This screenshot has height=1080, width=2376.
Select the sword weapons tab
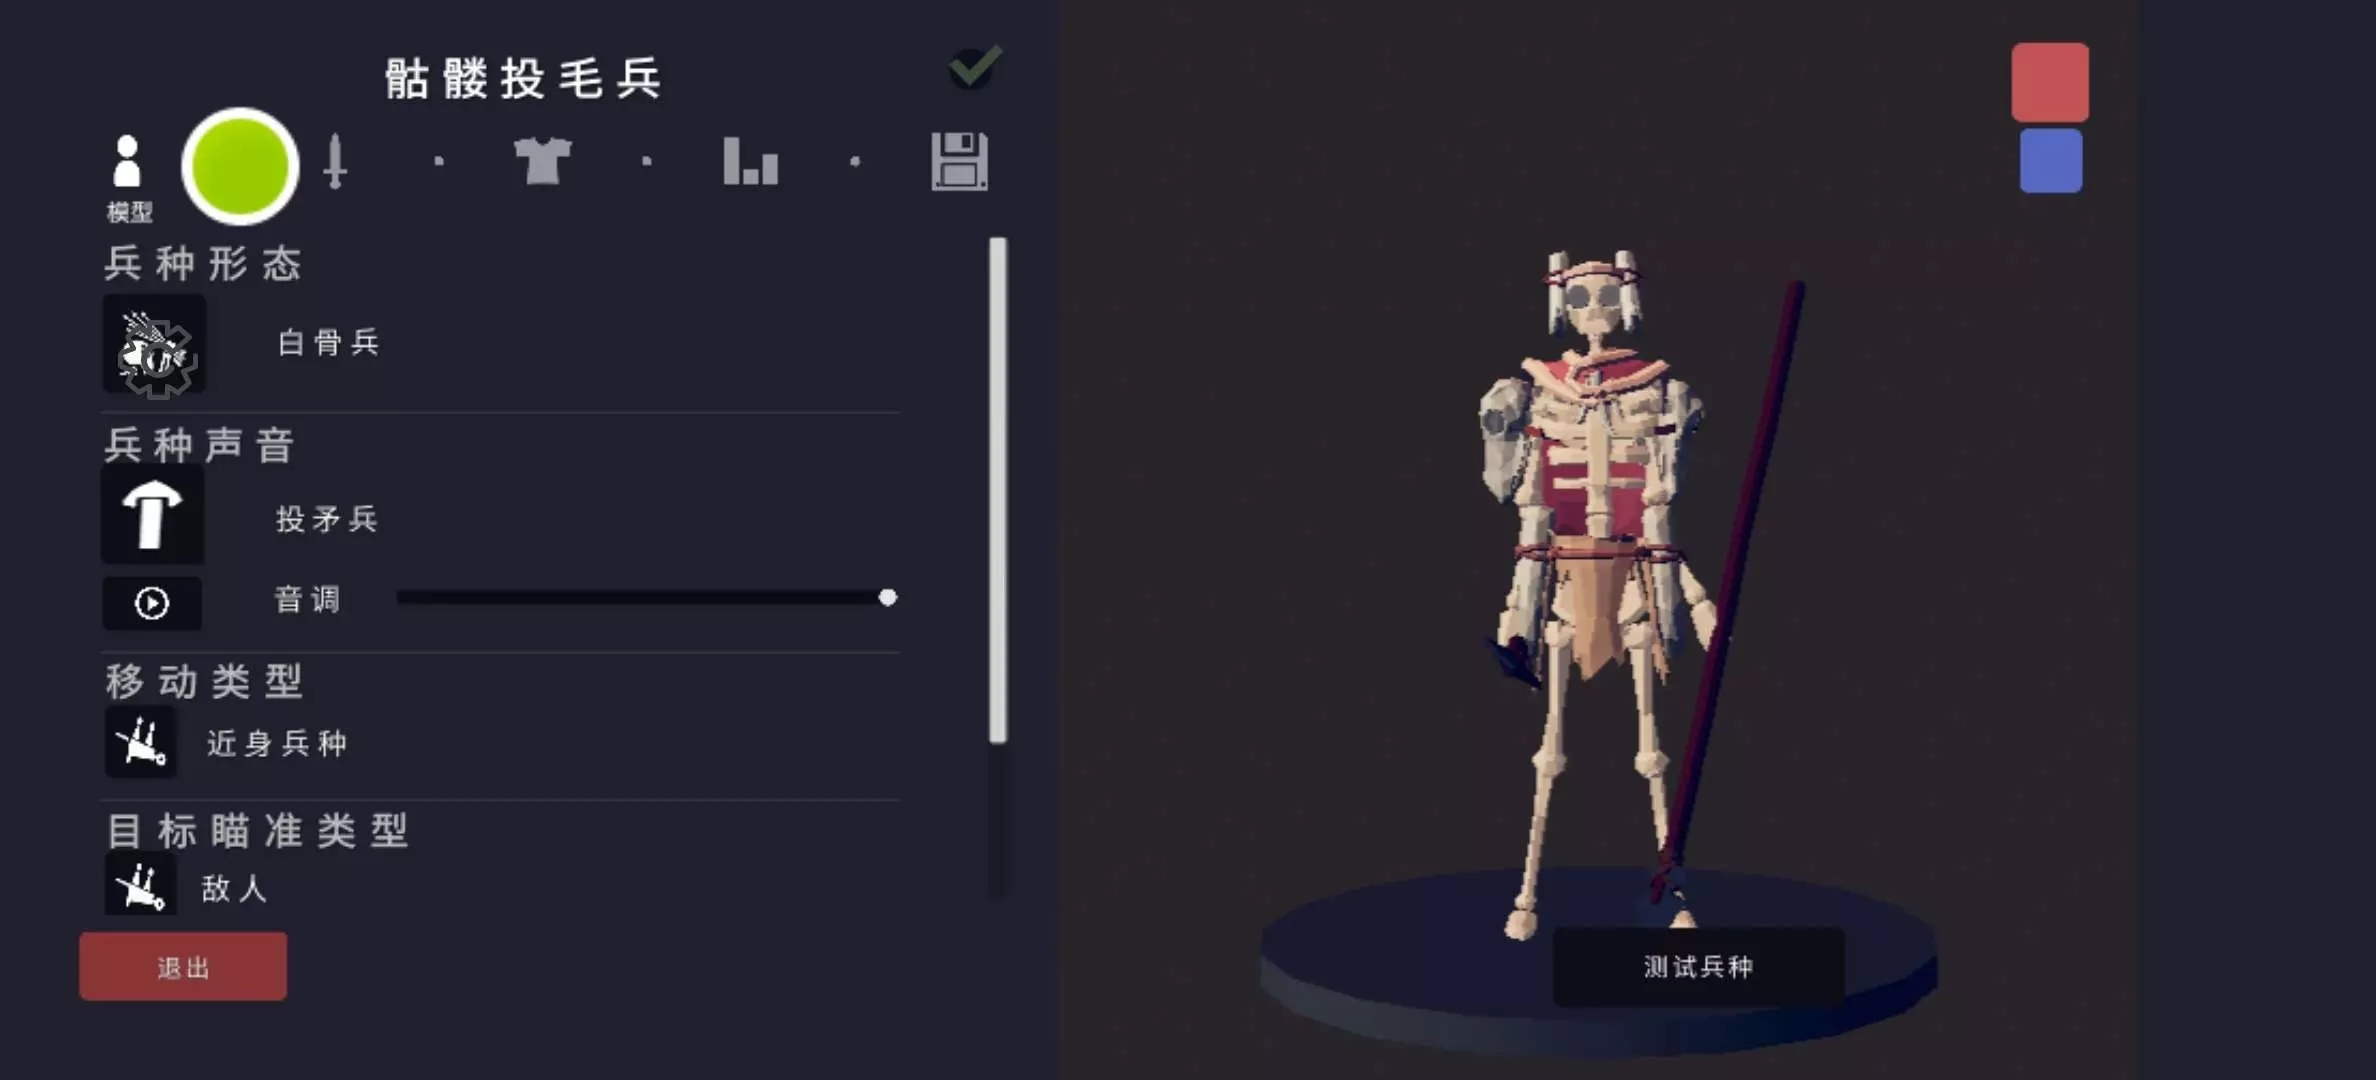(x=335, y=161)
